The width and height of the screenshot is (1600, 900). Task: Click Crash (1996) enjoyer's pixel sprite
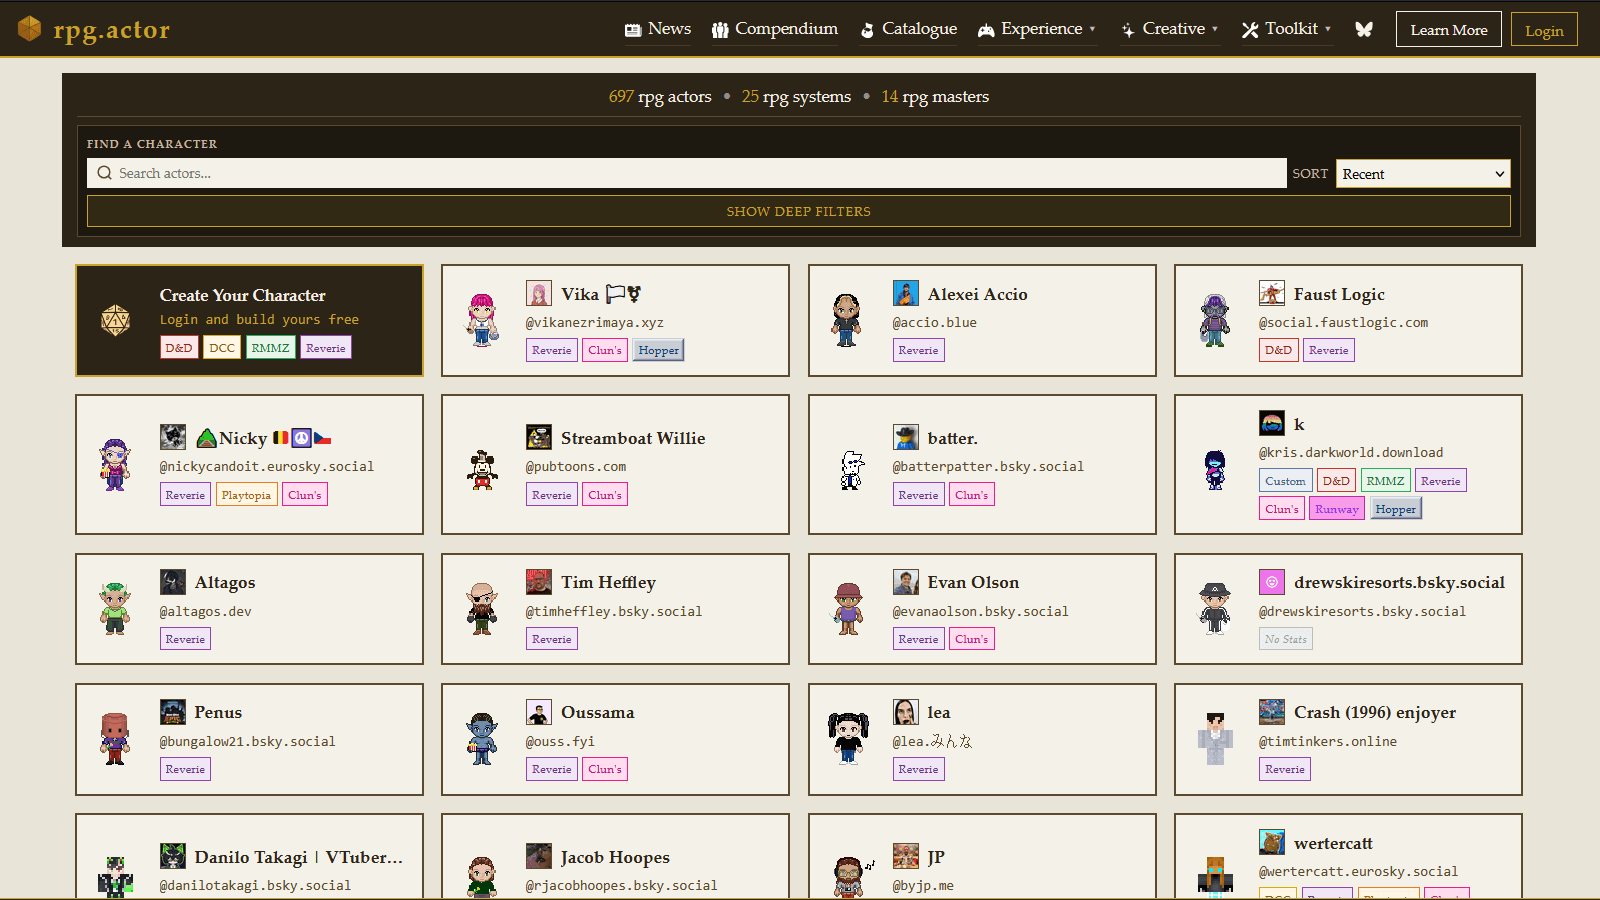pyautogui.click(x=1215, y=739)
